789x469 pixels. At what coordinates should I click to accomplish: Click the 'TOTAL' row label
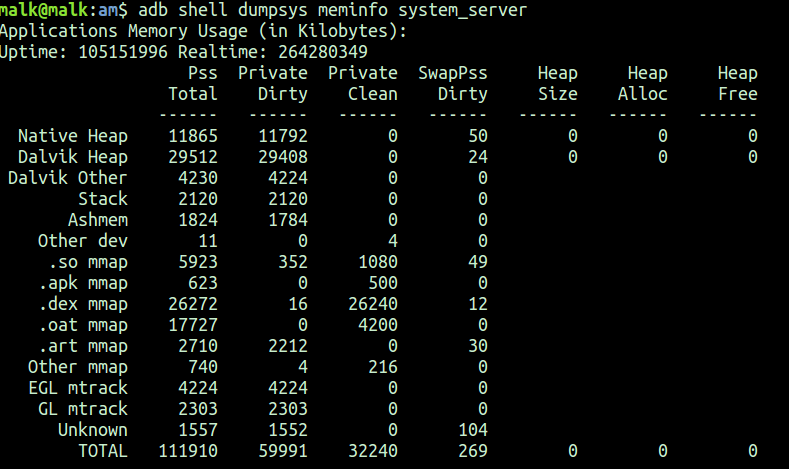click(x=103, y=451)
